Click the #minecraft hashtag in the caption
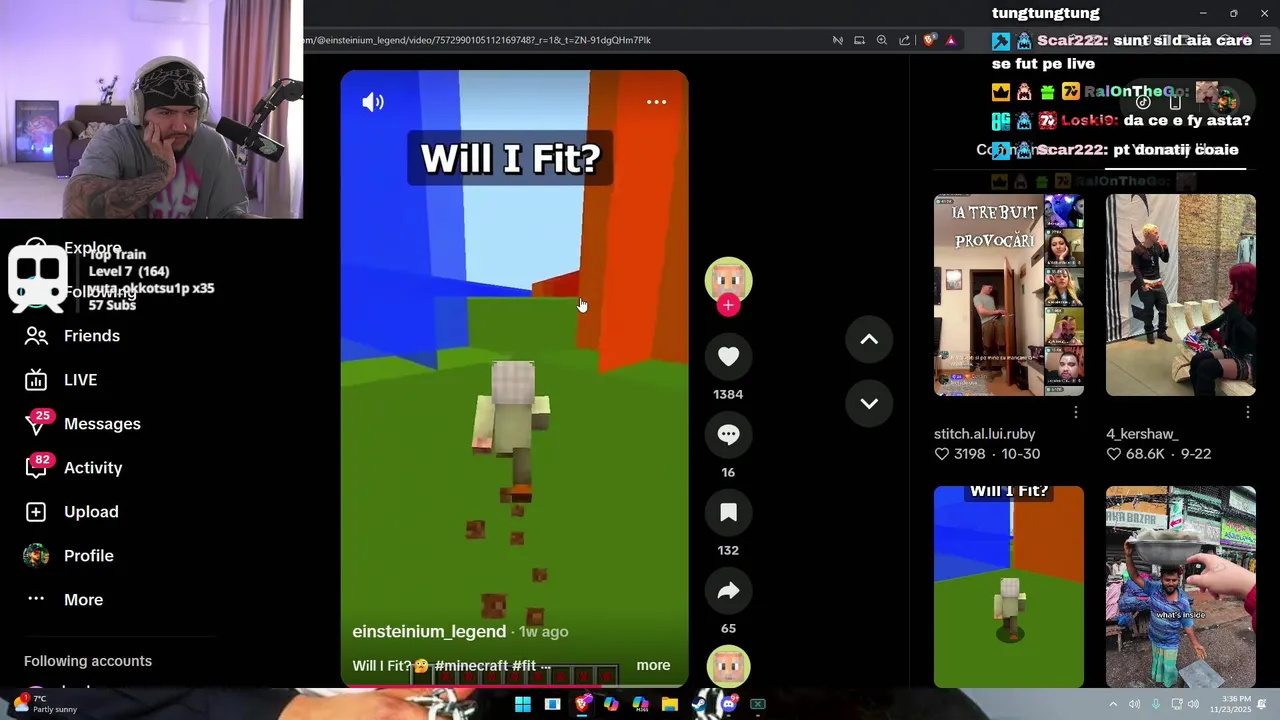The image size is (1280, 720). 470,666
